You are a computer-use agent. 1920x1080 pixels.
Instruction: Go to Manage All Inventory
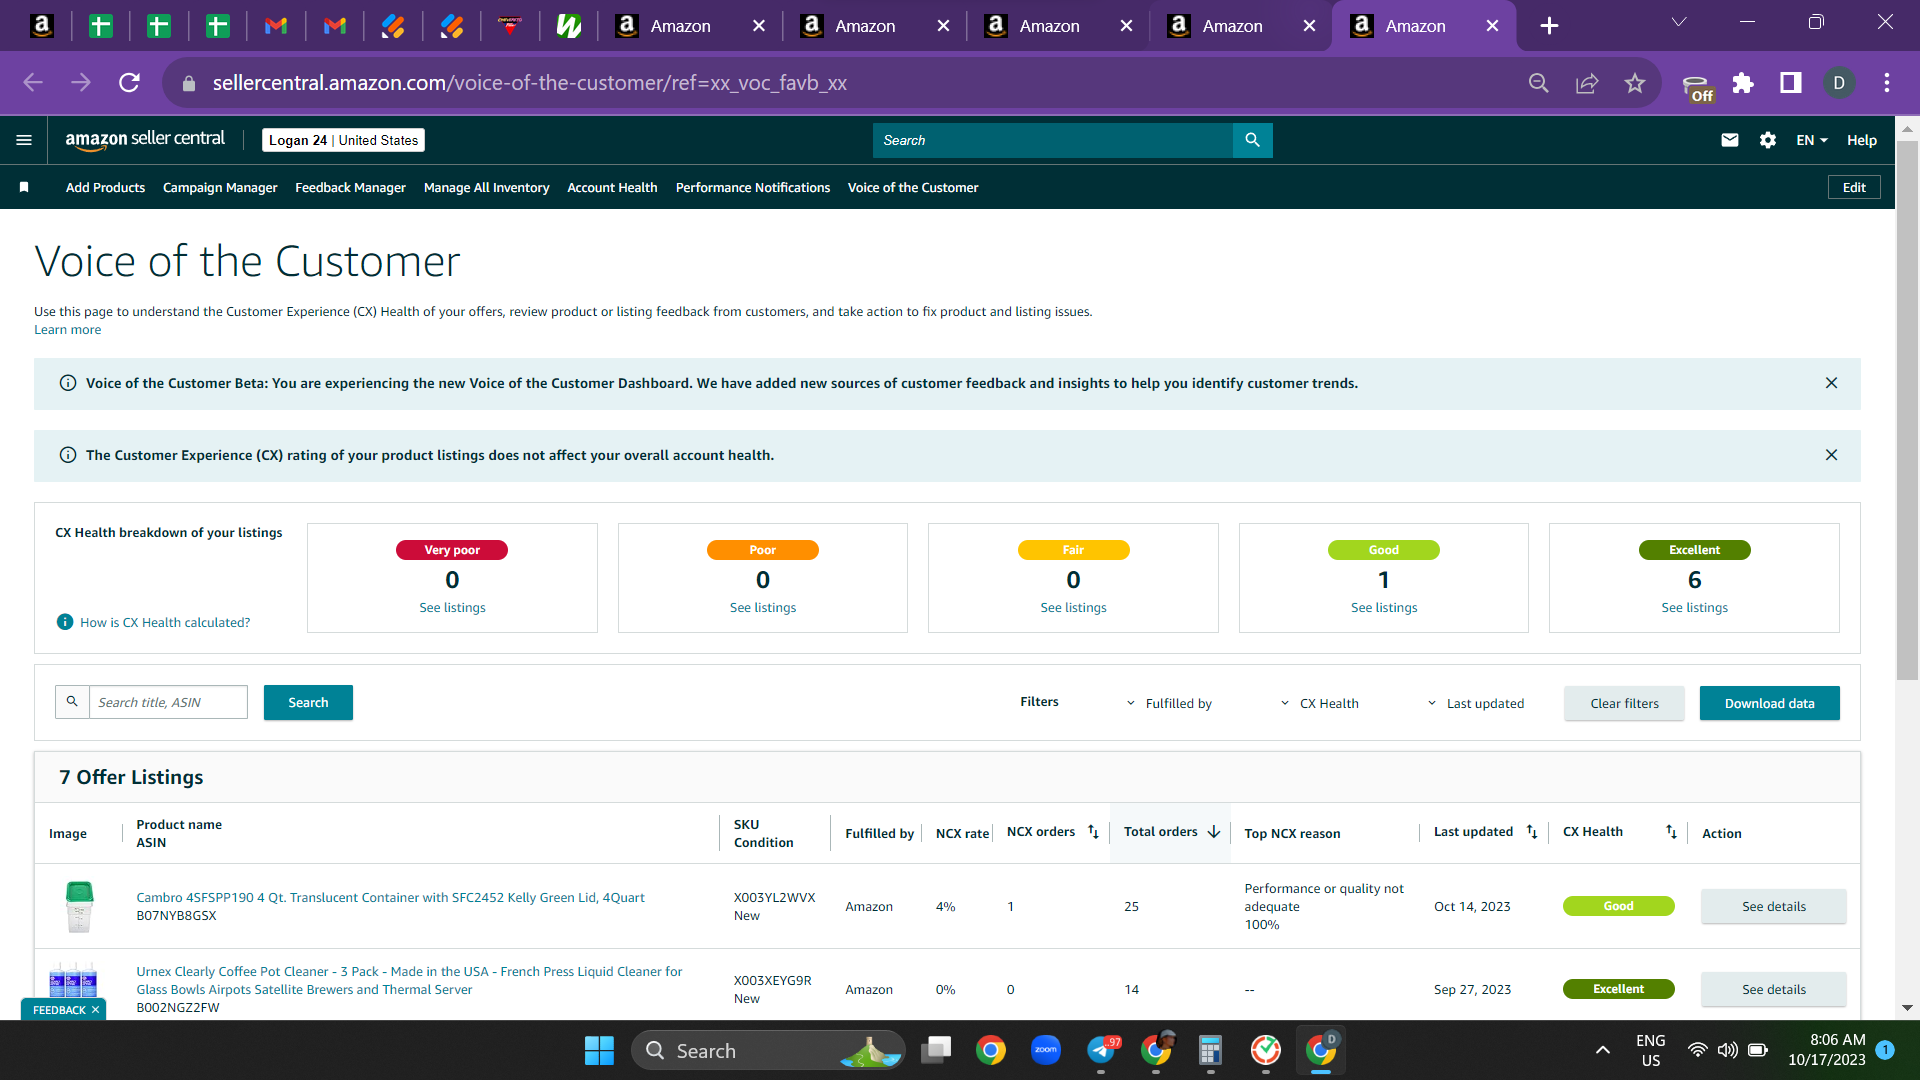coord(486,187)
